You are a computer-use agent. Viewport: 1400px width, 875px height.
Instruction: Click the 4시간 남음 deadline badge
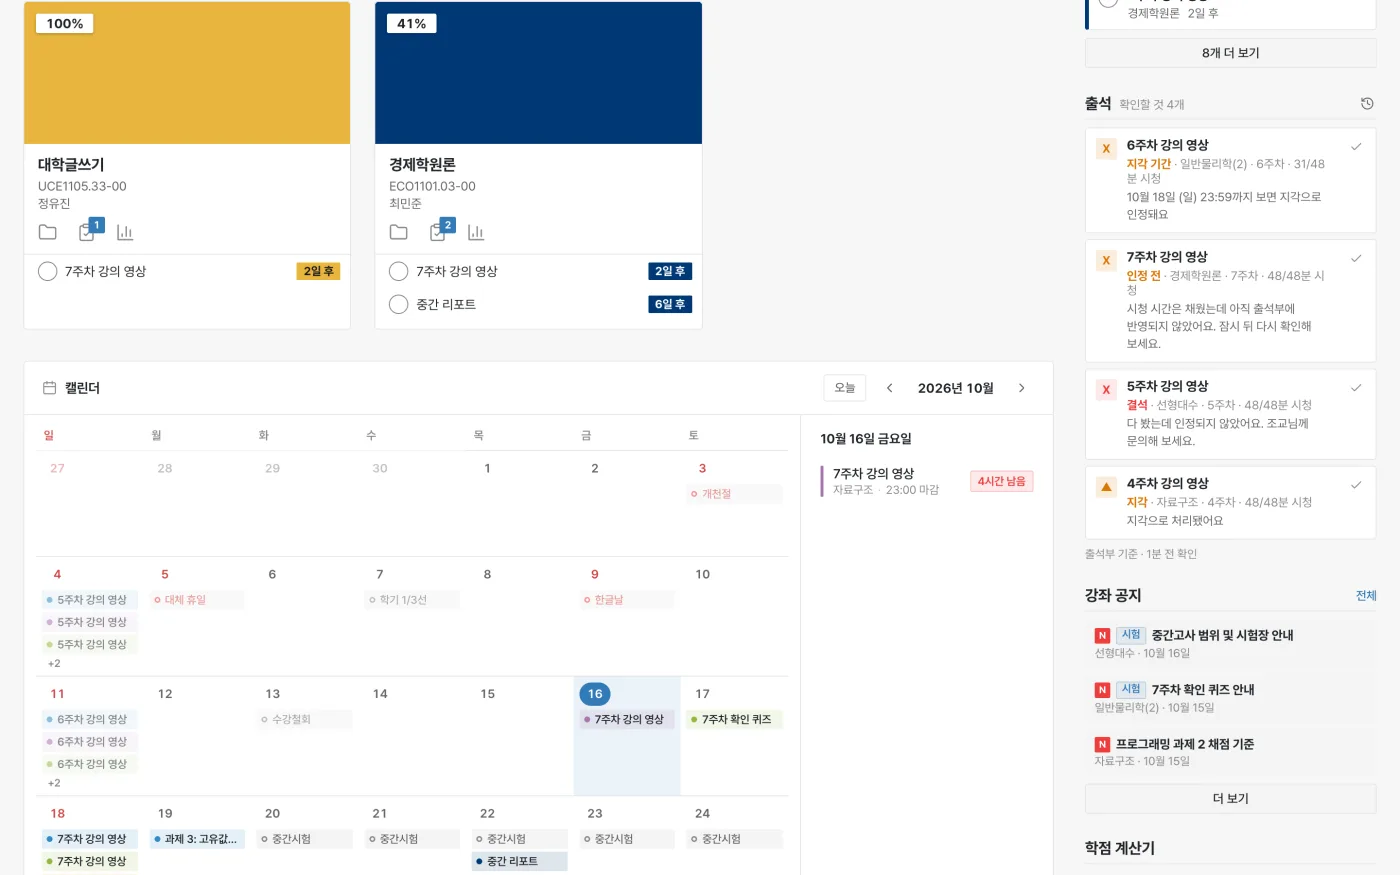click(x=1001, y=481)
